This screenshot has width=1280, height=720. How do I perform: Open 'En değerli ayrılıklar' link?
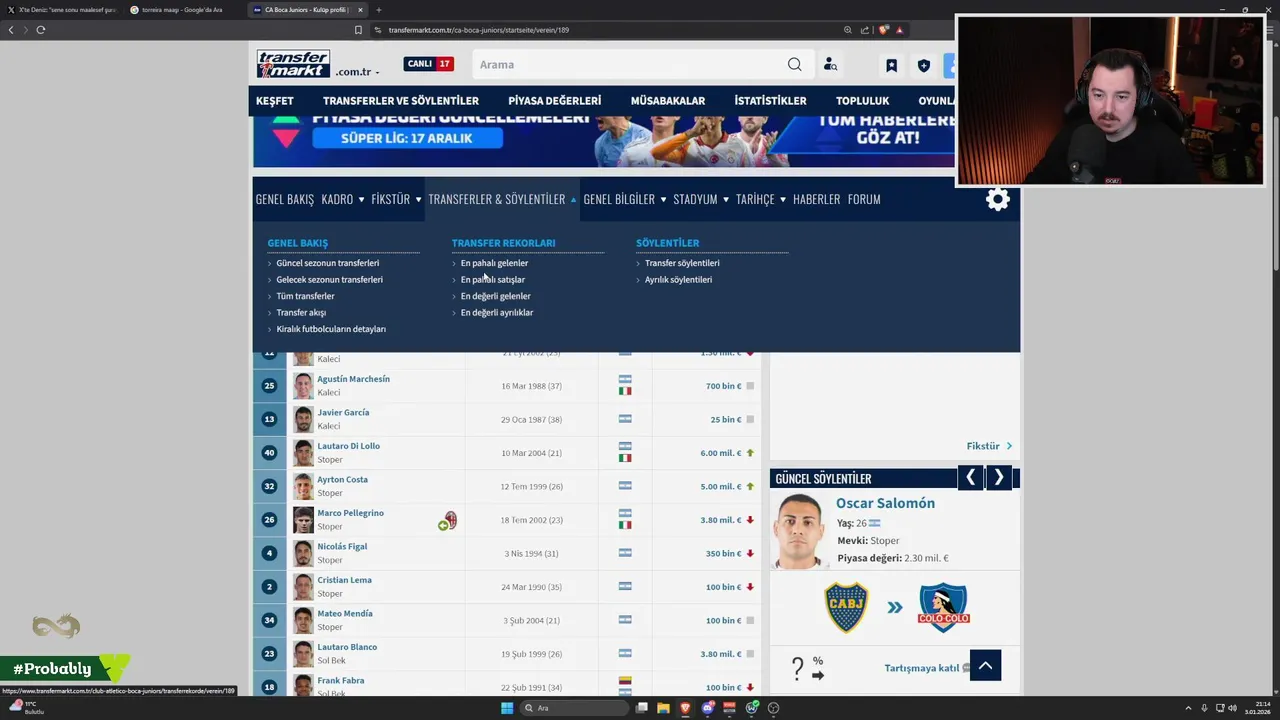(x=496, y=313)
